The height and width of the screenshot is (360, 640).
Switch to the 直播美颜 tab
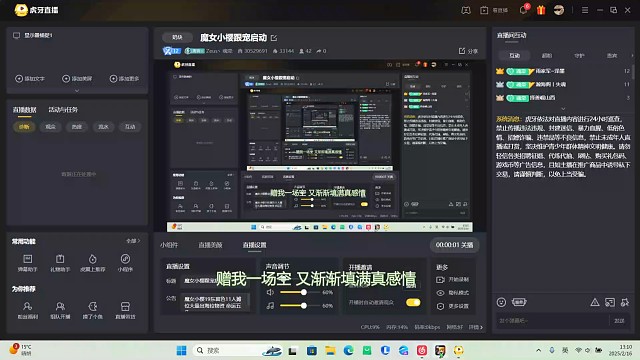[210, 245]
